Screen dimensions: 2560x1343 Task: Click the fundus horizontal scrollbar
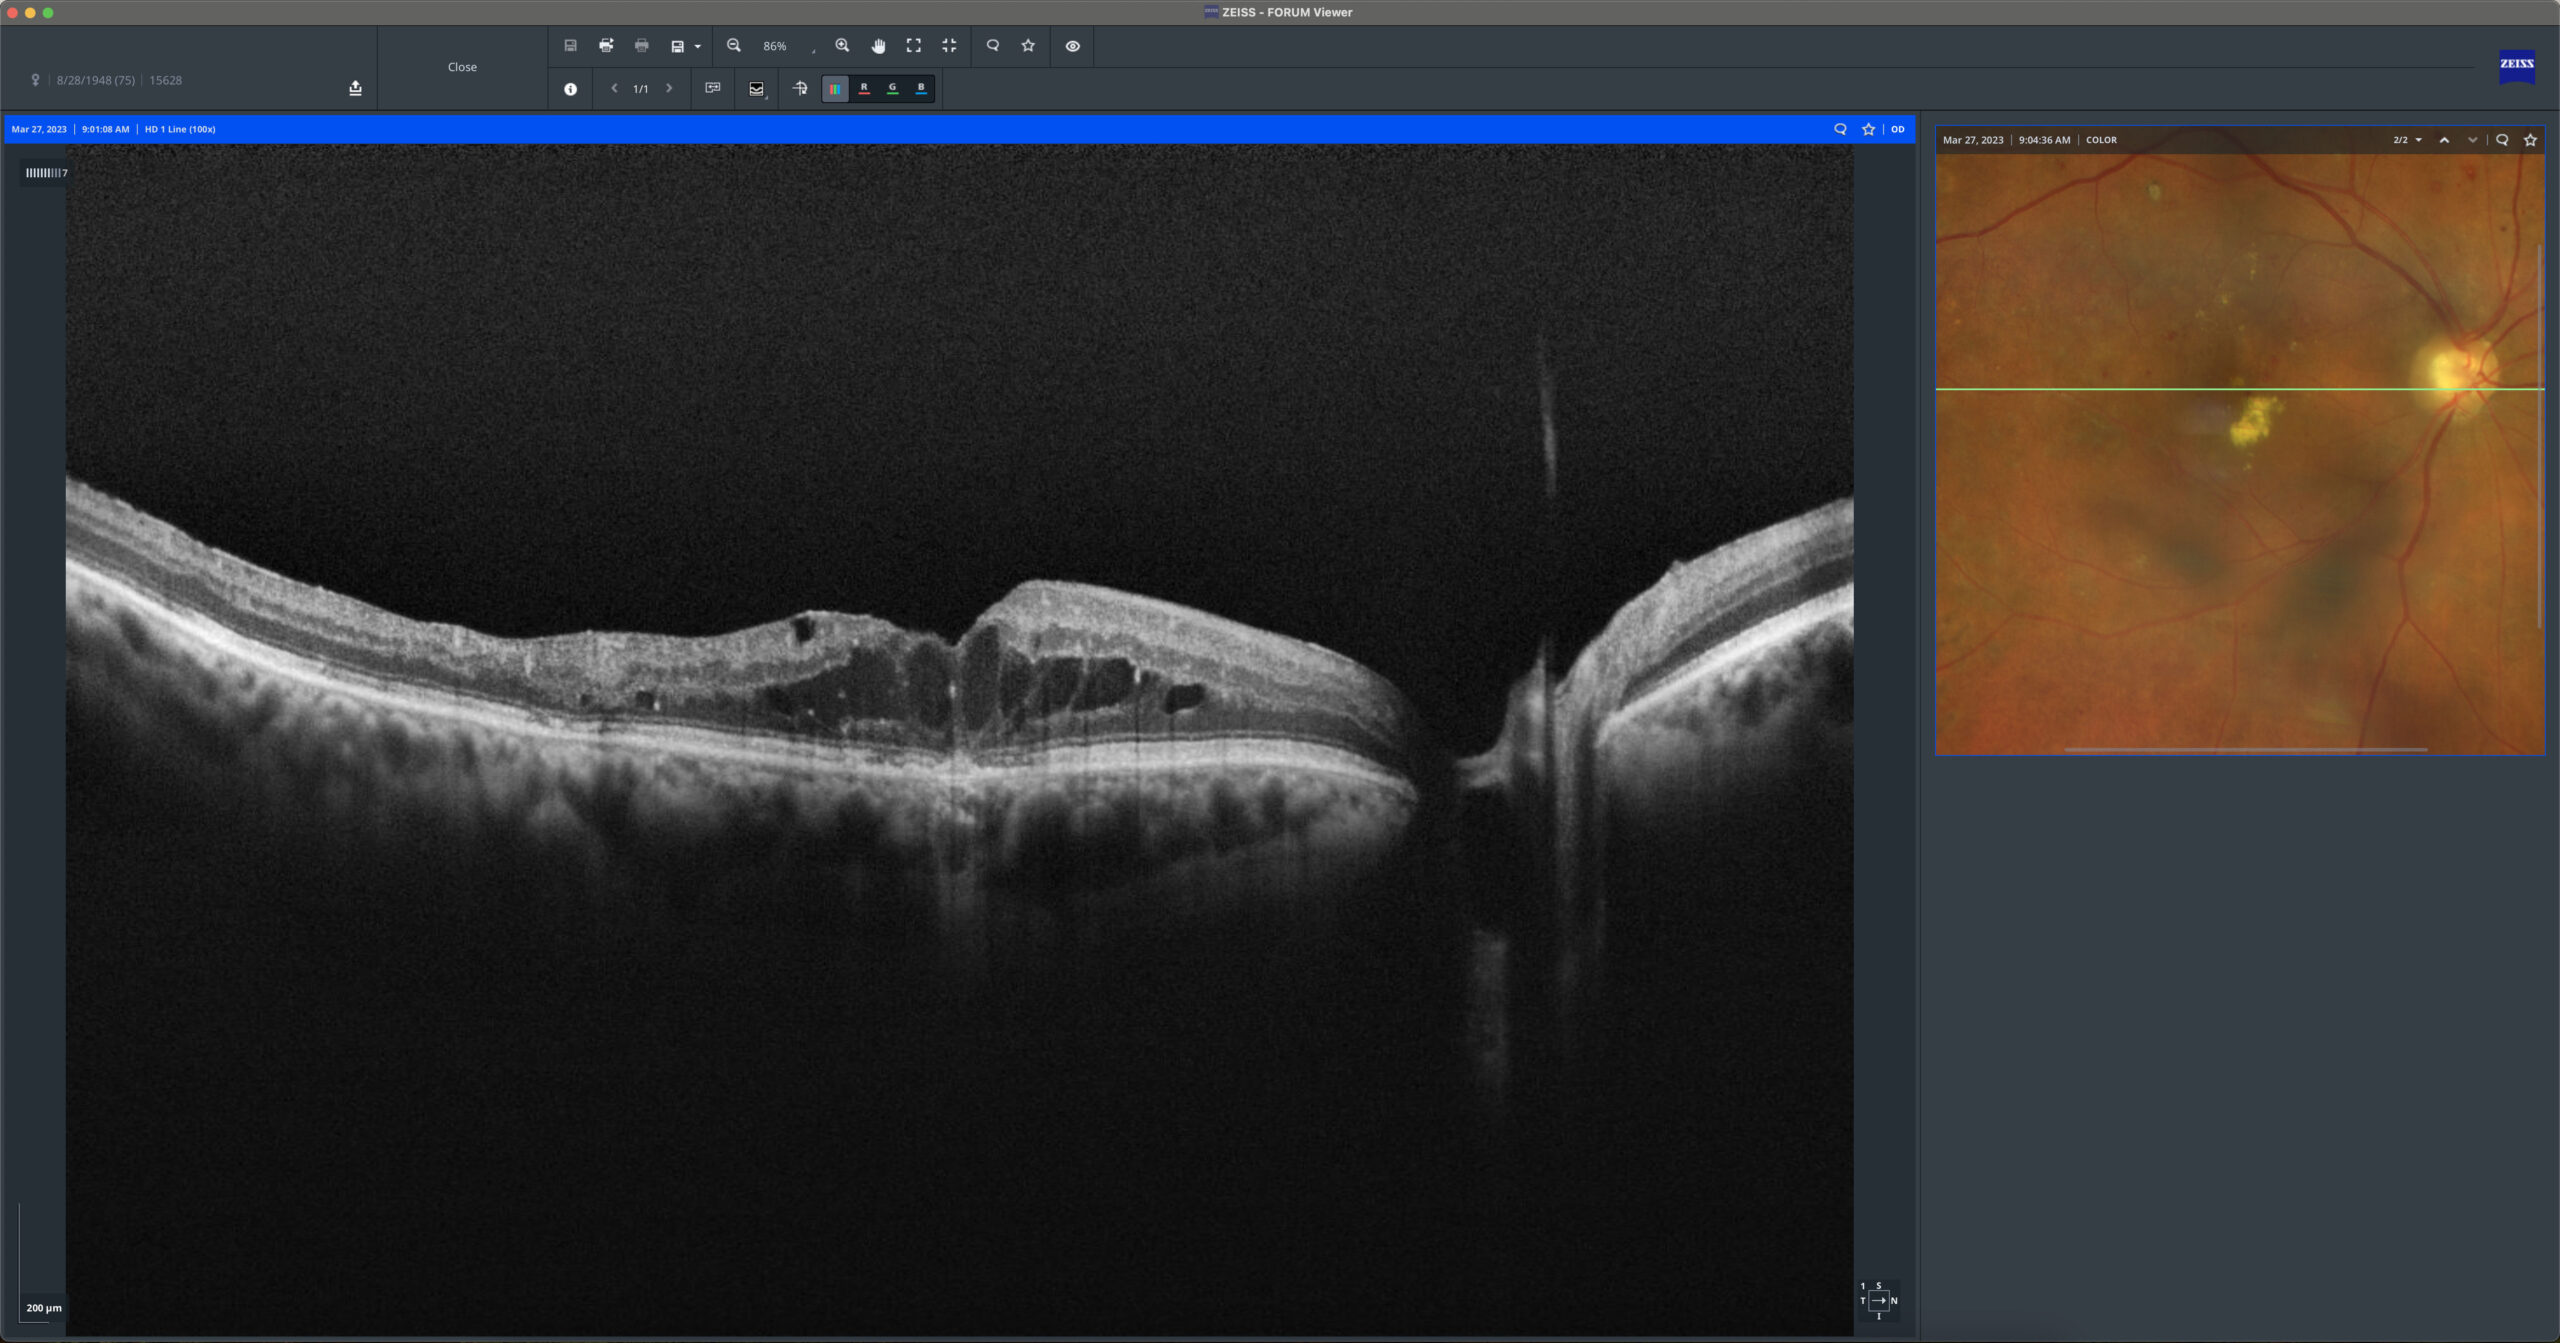[x=2245, y=748]
